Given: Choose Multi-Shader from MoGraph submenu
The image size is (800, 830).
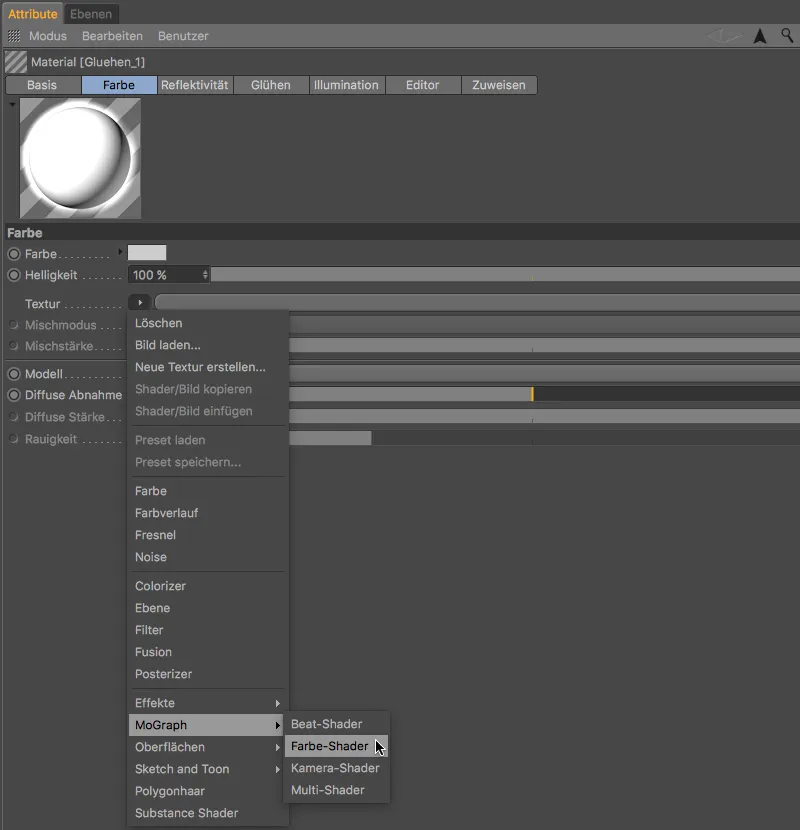Looking at the screenshot, I should point(337,790).
